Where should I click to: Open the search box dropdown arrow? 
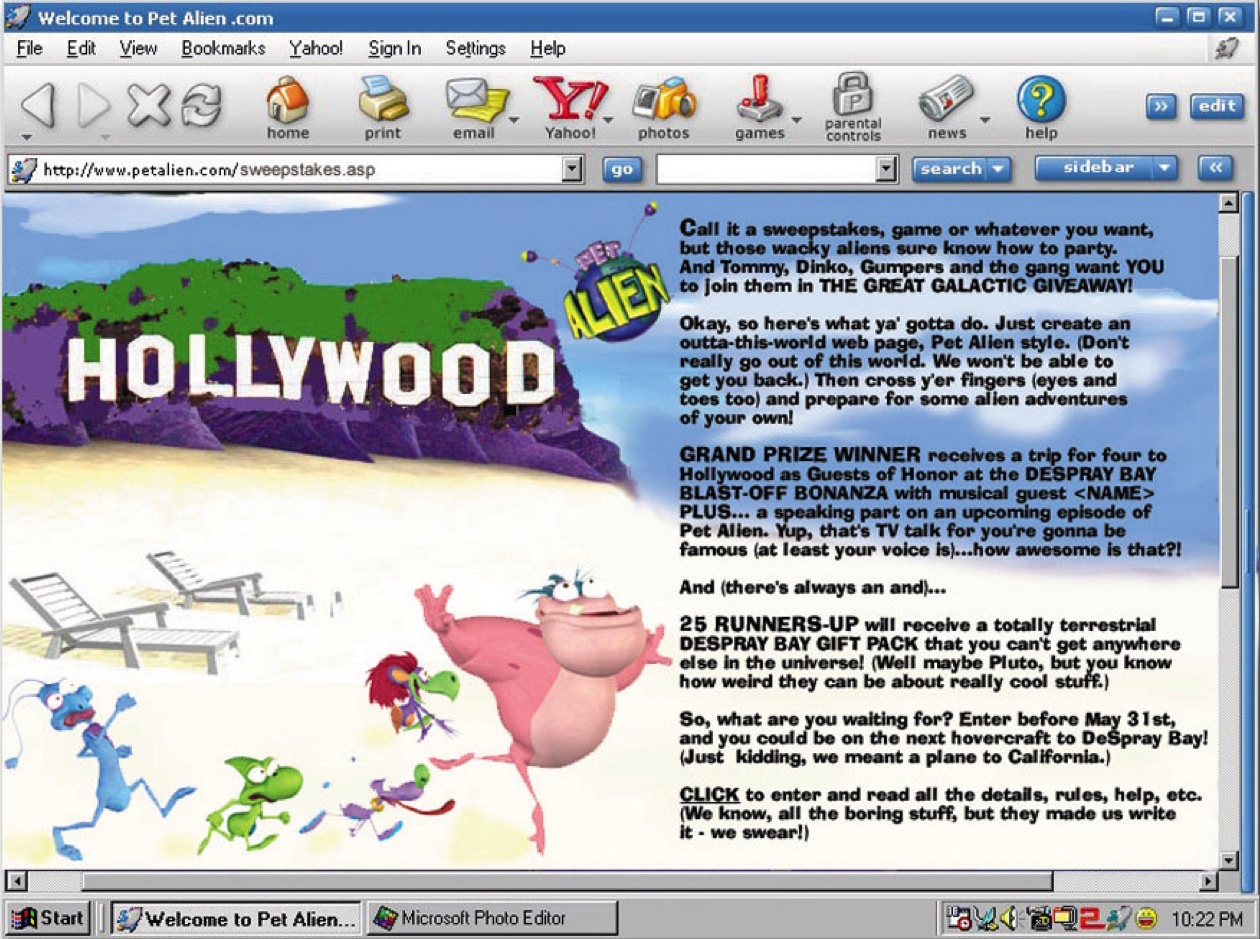886,170
